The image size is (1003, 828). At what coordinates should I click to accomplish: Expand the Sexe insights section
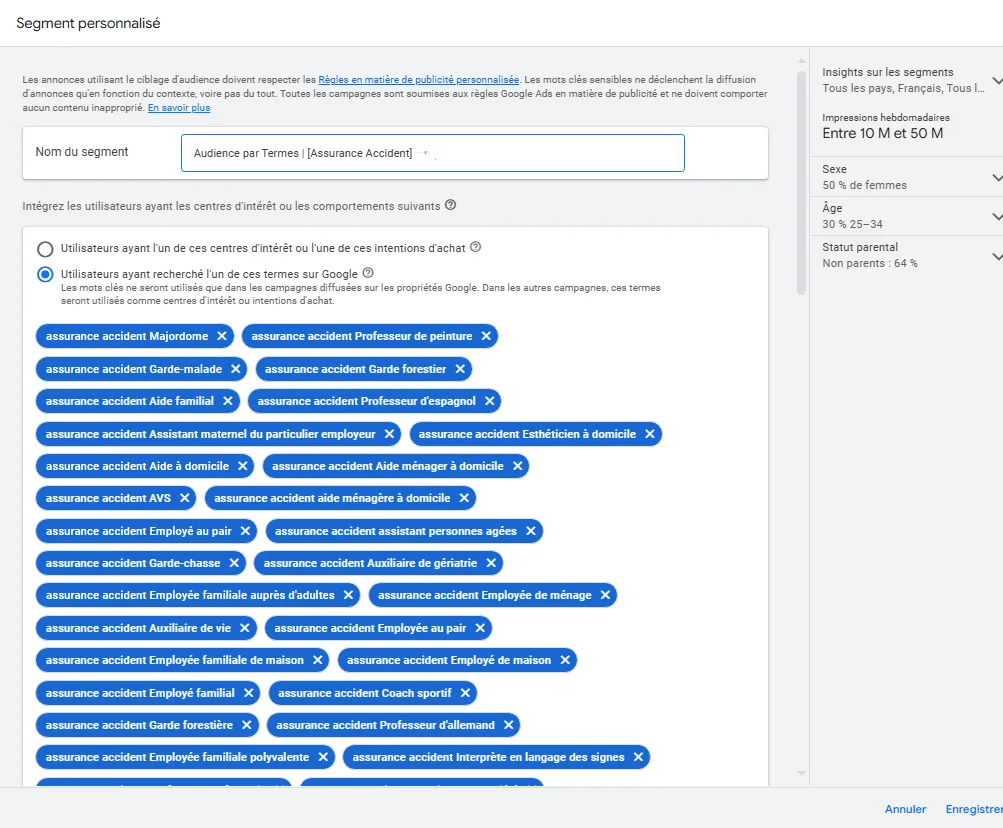pos(997,176)
